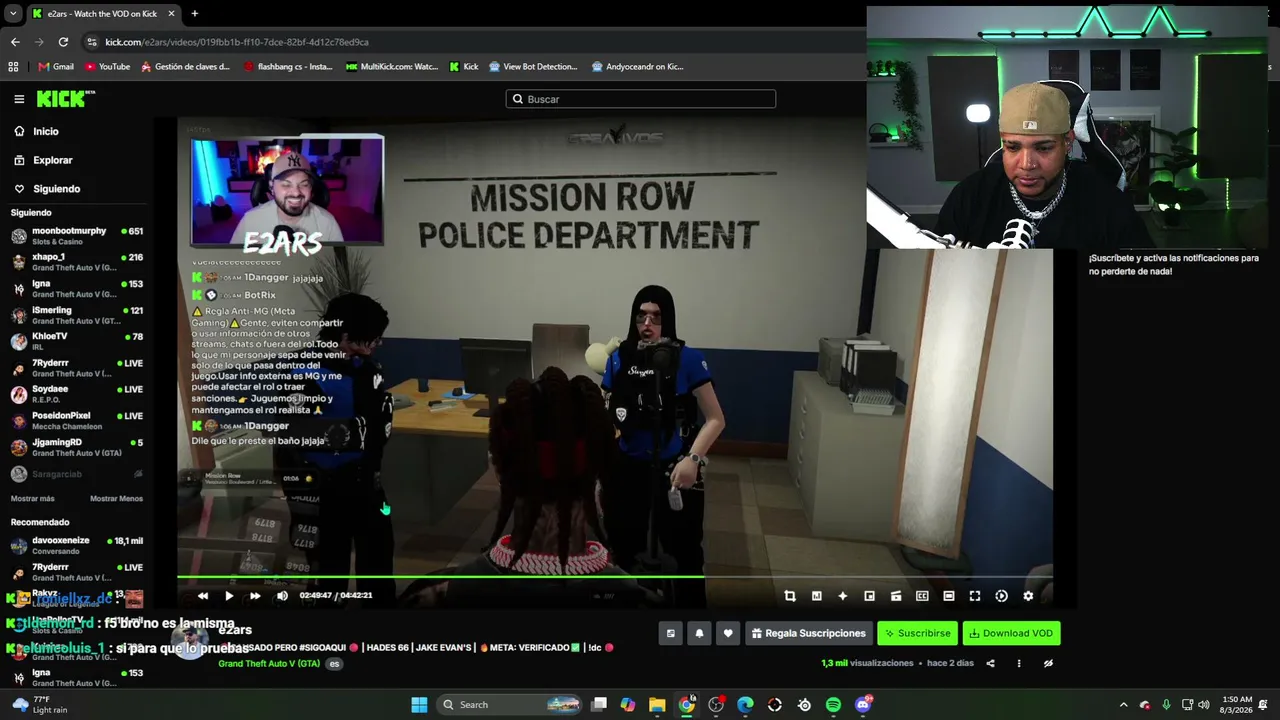Open Windows Start menu
The image size is (1280, 720).
pos(419,705)
